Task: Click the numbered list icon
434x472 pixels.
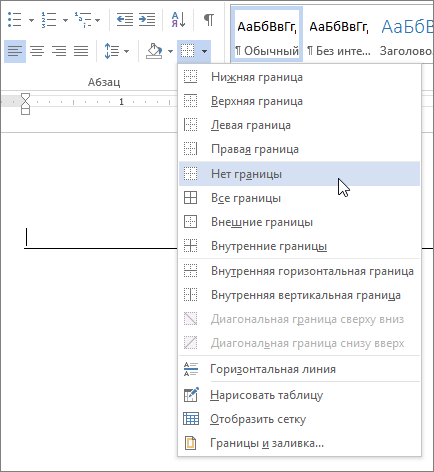Action: [x=49, y=20]
